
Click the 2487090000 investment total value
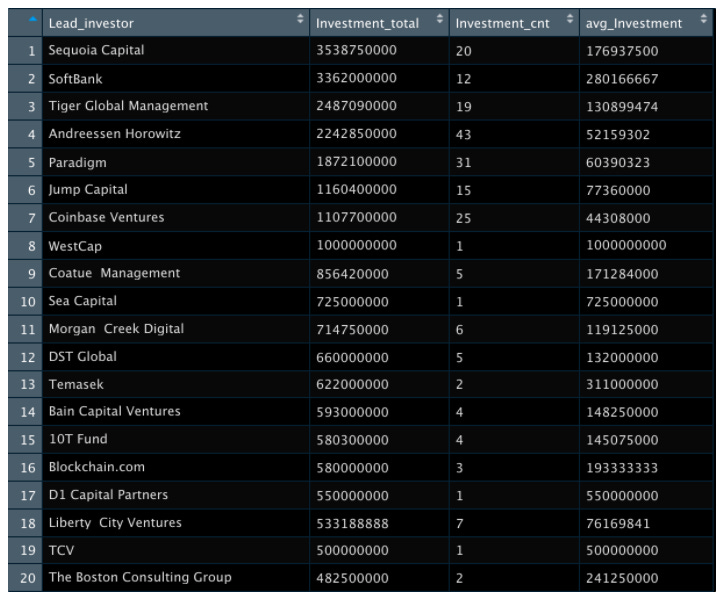[x=356, y=106]
